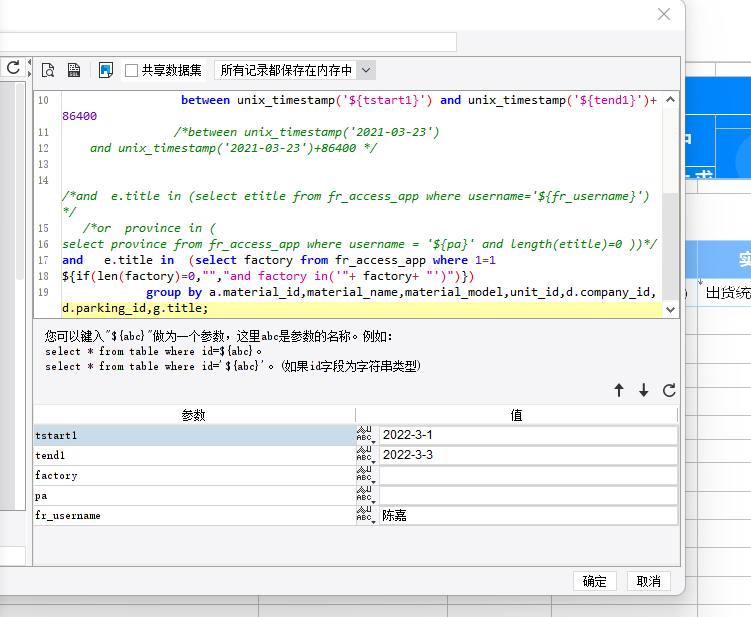The image size is (751, 617).
Task: Edit the tstart1 value 2022-3-1
Action: point(528,435)
